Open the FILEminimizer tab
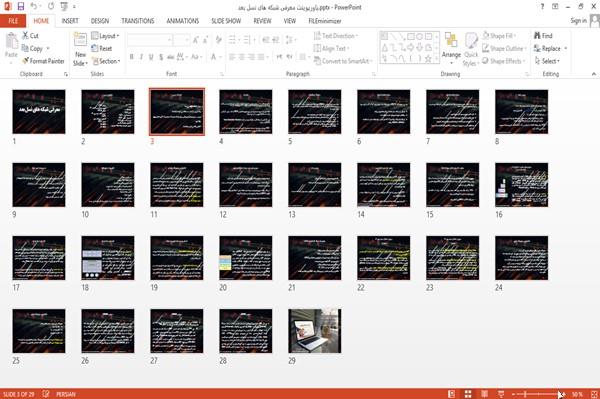This screenshot has height=399, width=600. tap(325, 21)
